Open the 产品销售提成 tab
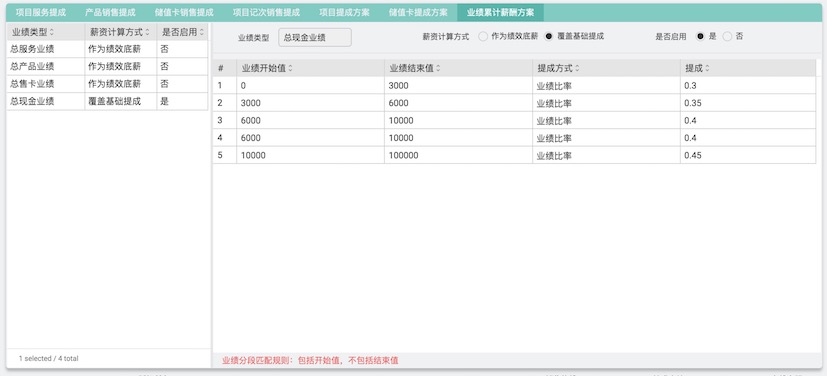827x376 pixels. coord(110,13)
